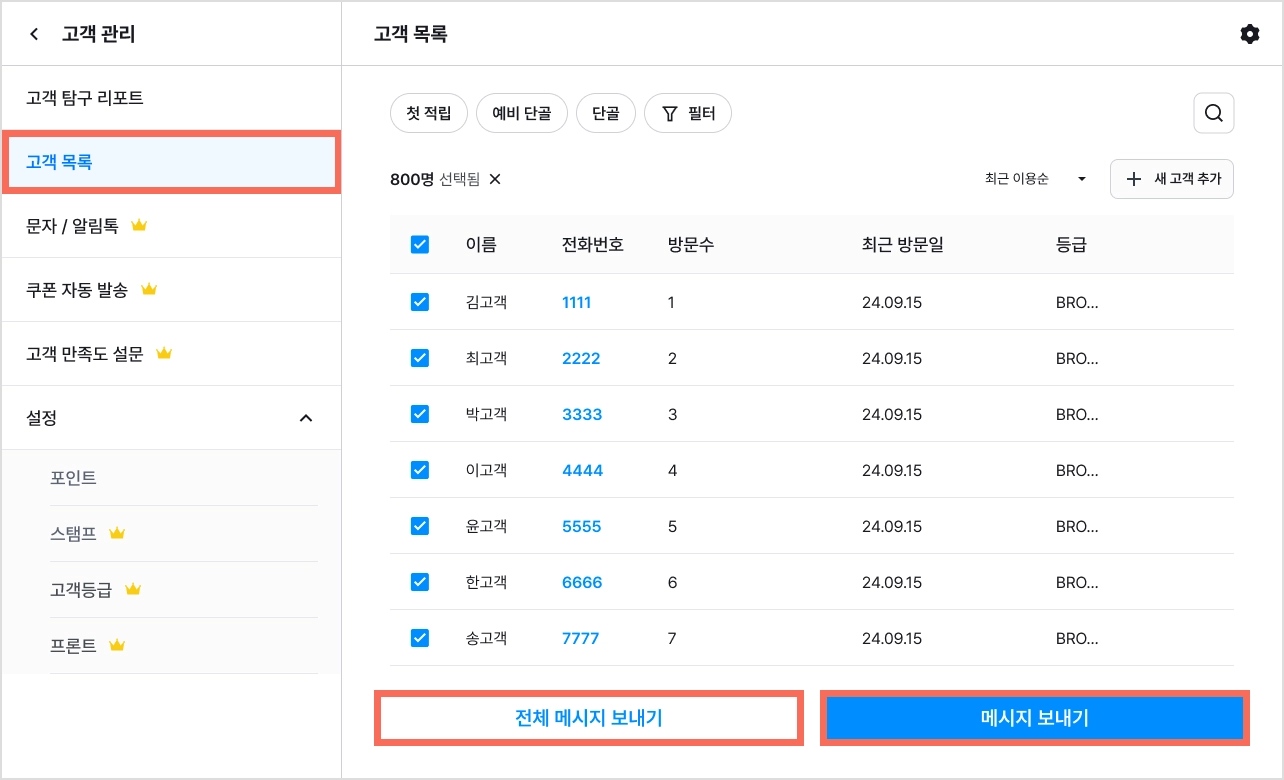Apply the 단골 filter chip
The height and width of the screenshot is (780, 1284).
click(x=605, y=114)
